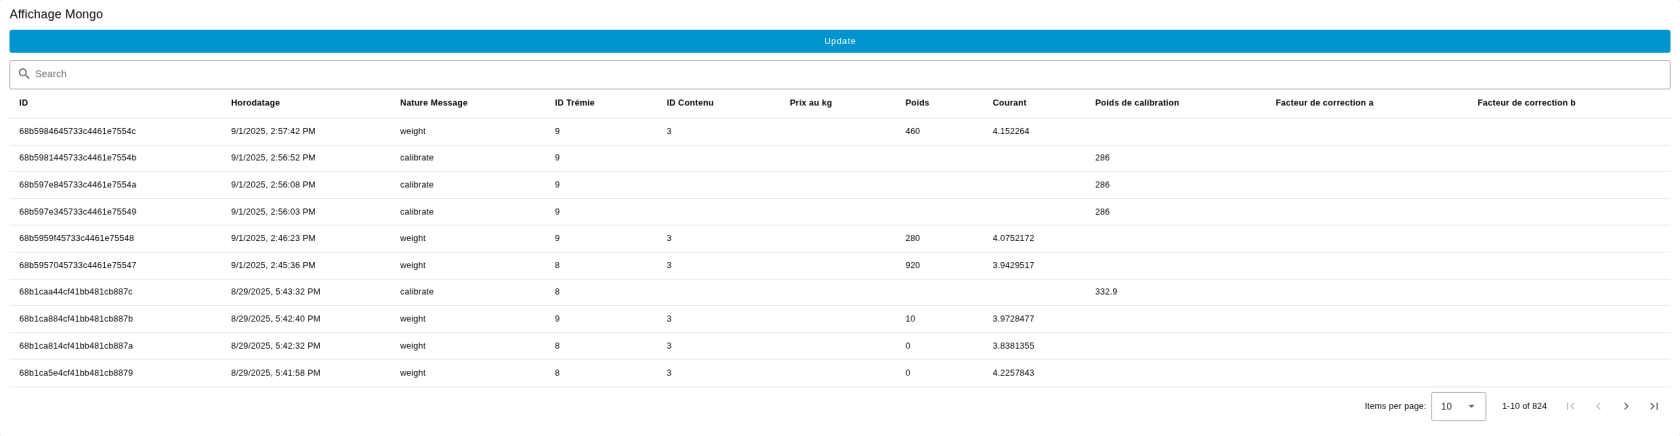Viewport: 1680px width, 436px height.
Task: Click the 332.9 calibration weight cell
Action: [1105, 292]
